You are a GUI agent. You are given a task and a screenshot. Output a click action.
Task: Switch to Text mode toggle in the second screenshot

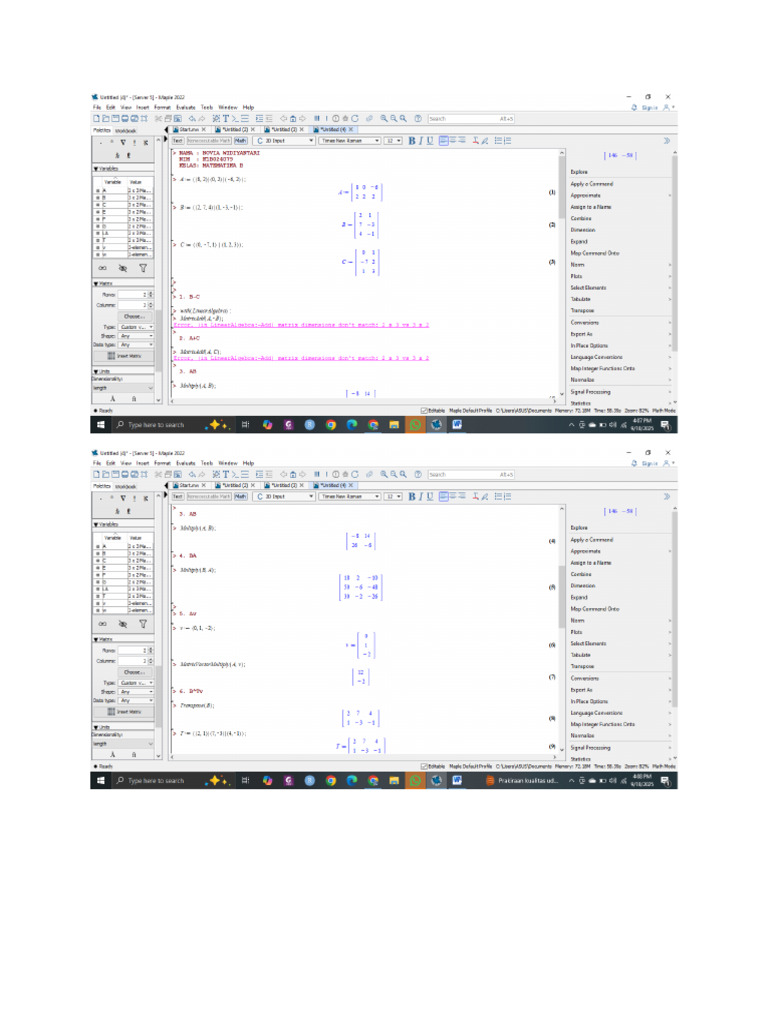178,496
